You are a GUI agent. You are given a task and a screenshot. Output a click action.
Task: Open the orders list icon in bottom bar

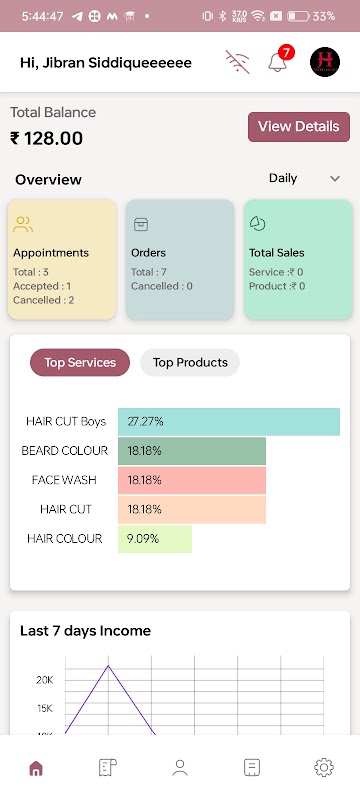click(252, 767)
